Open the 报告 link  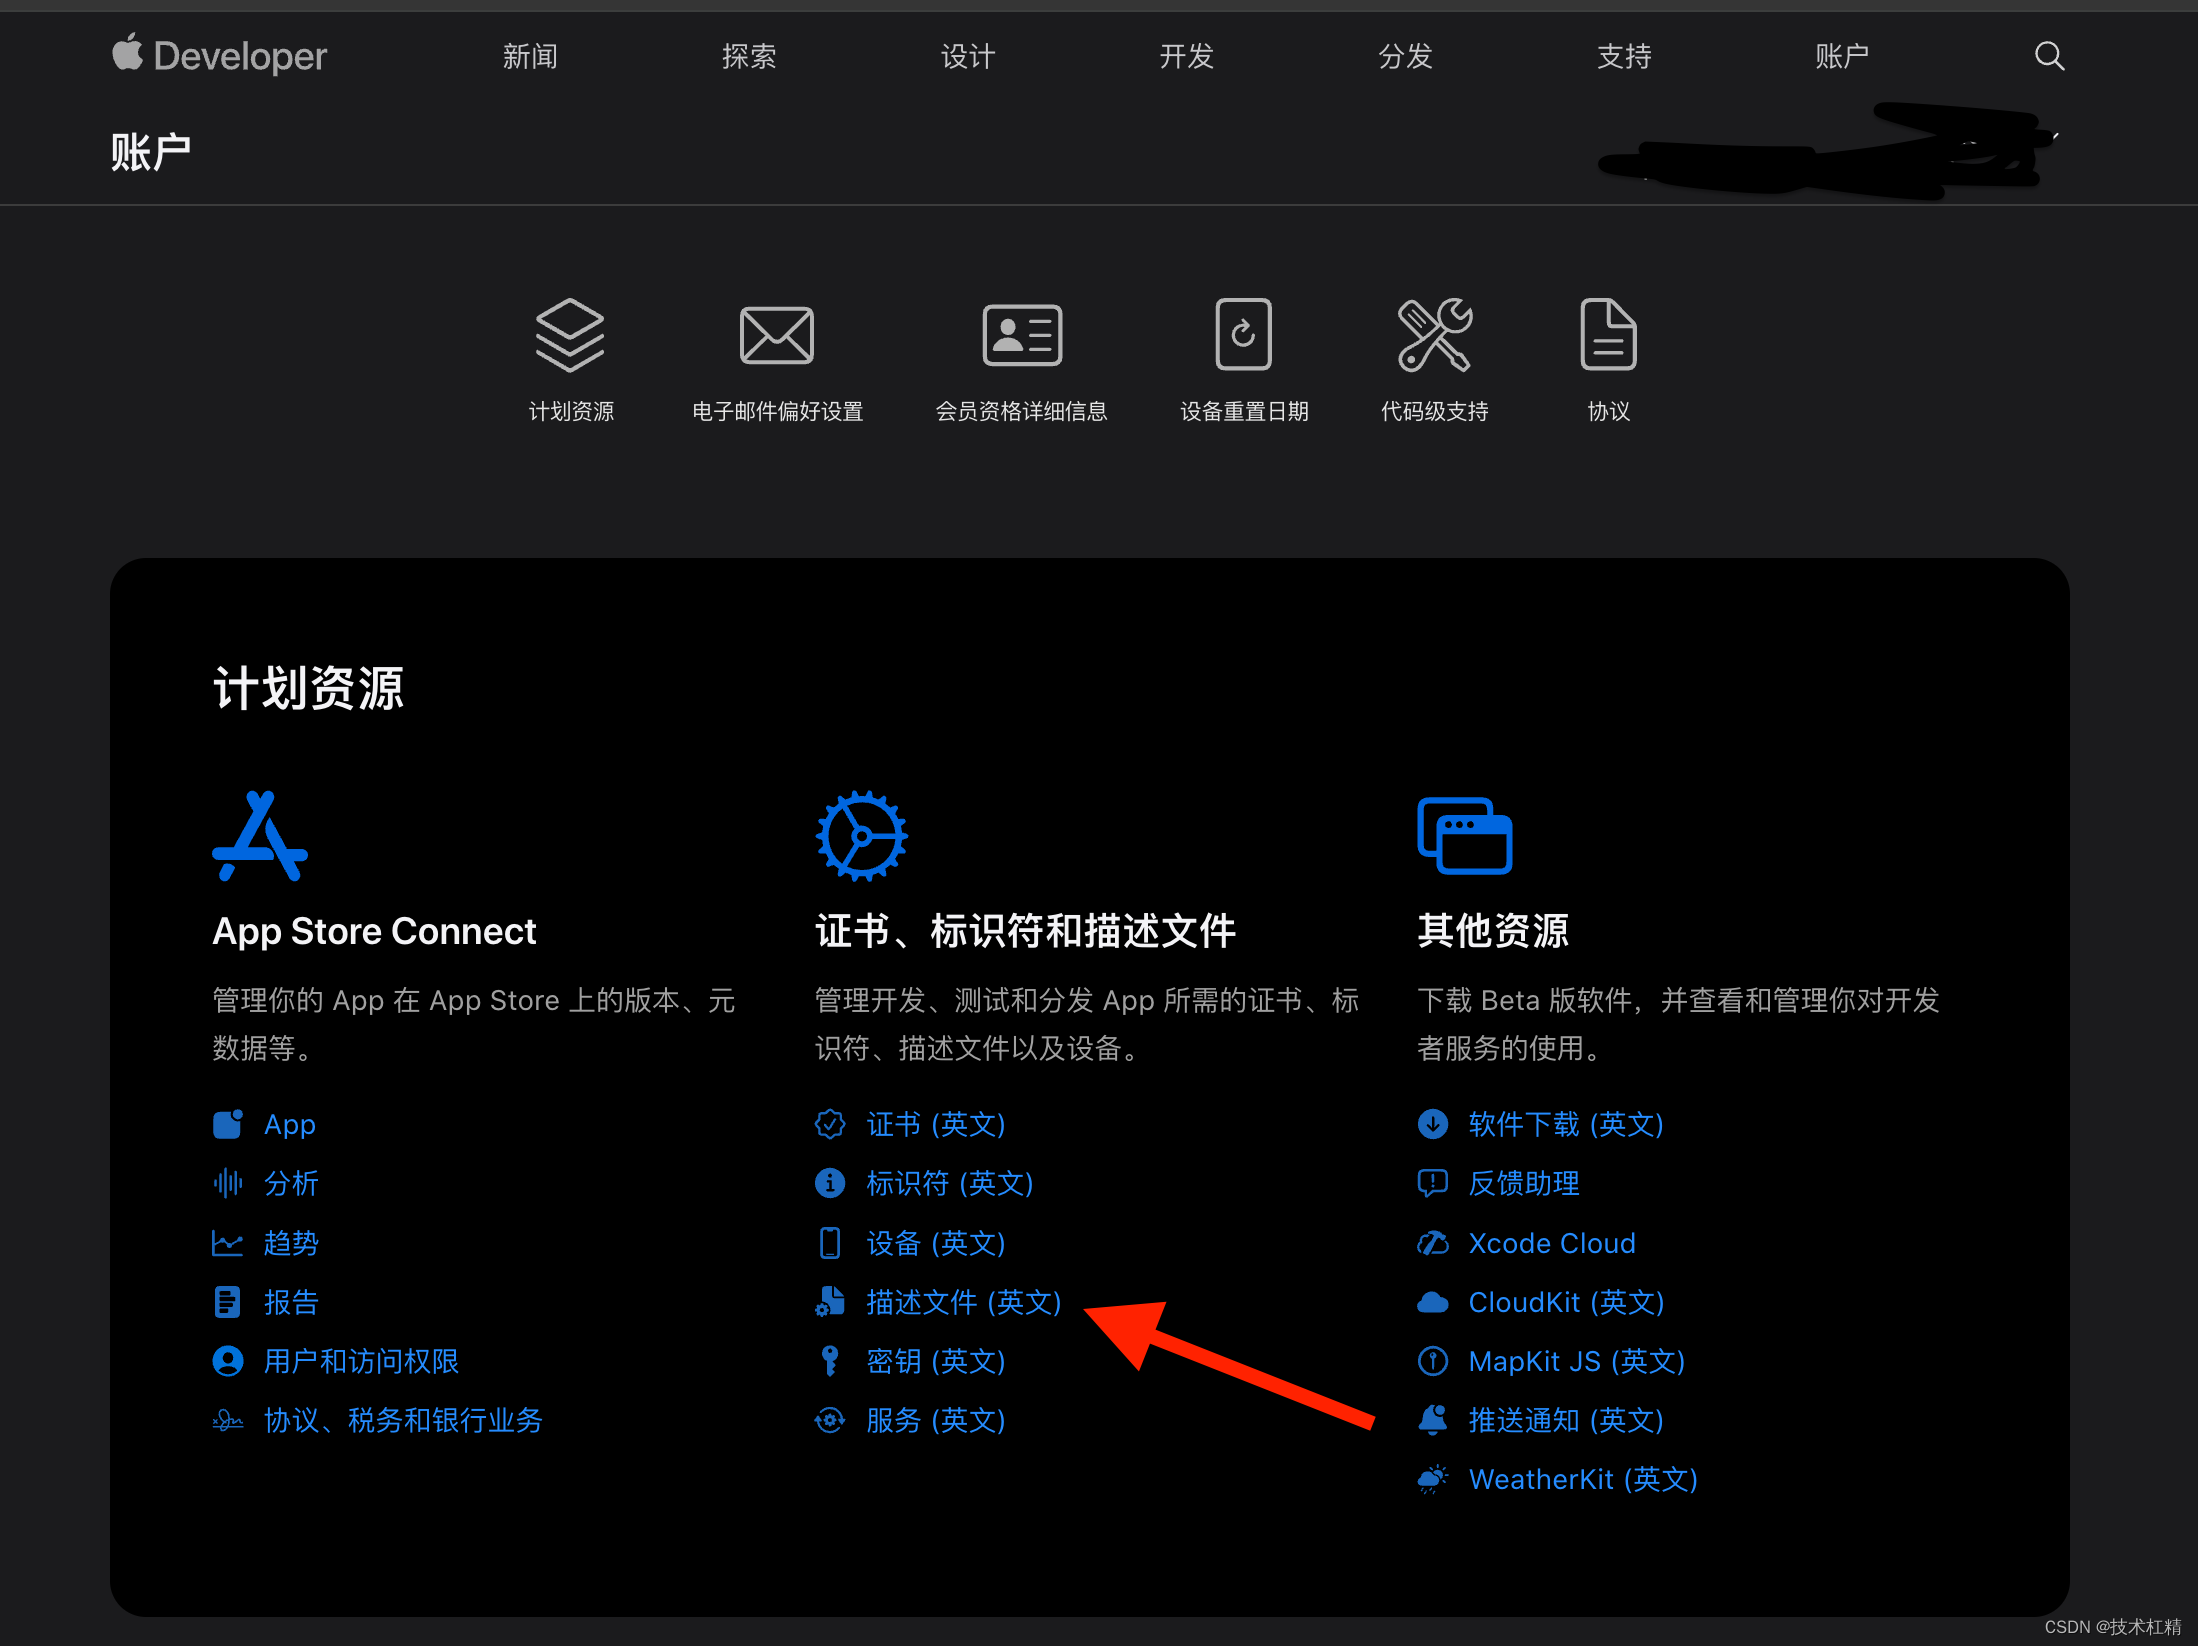pyautogui.click(x=291, y=1302)
